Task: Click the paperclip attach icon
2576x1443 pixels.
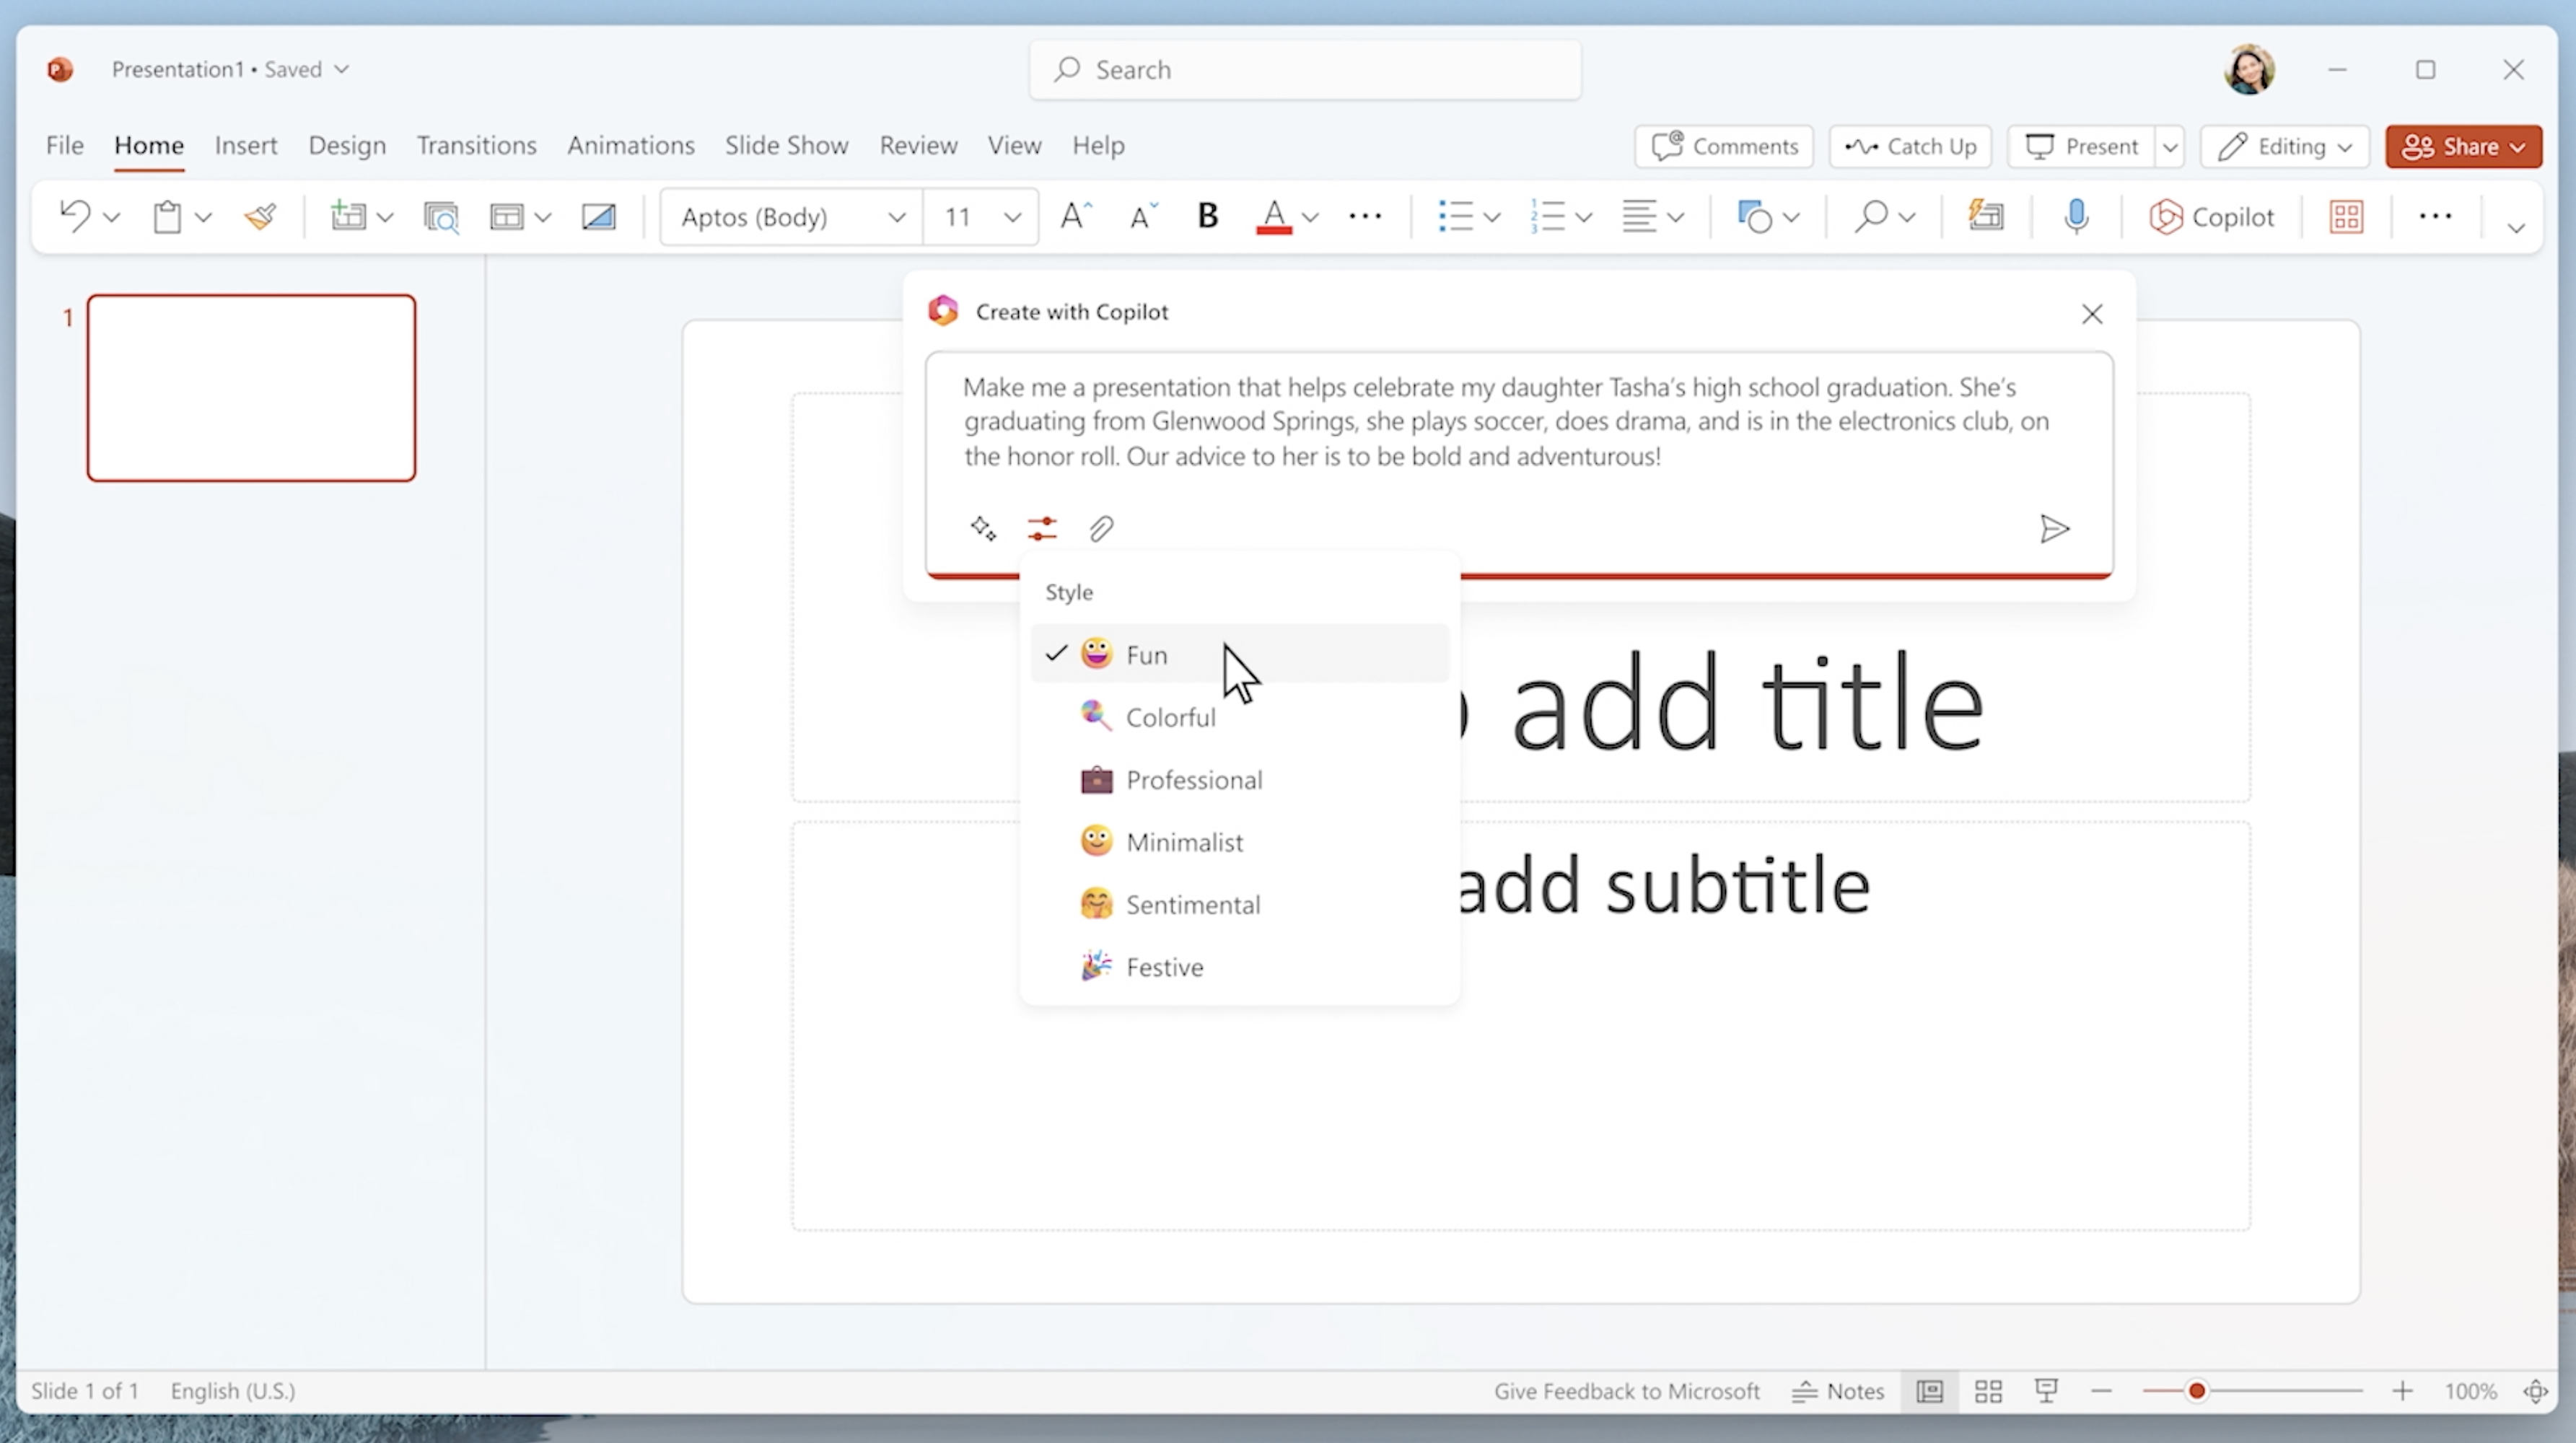Action: (x=1101, y=528)
